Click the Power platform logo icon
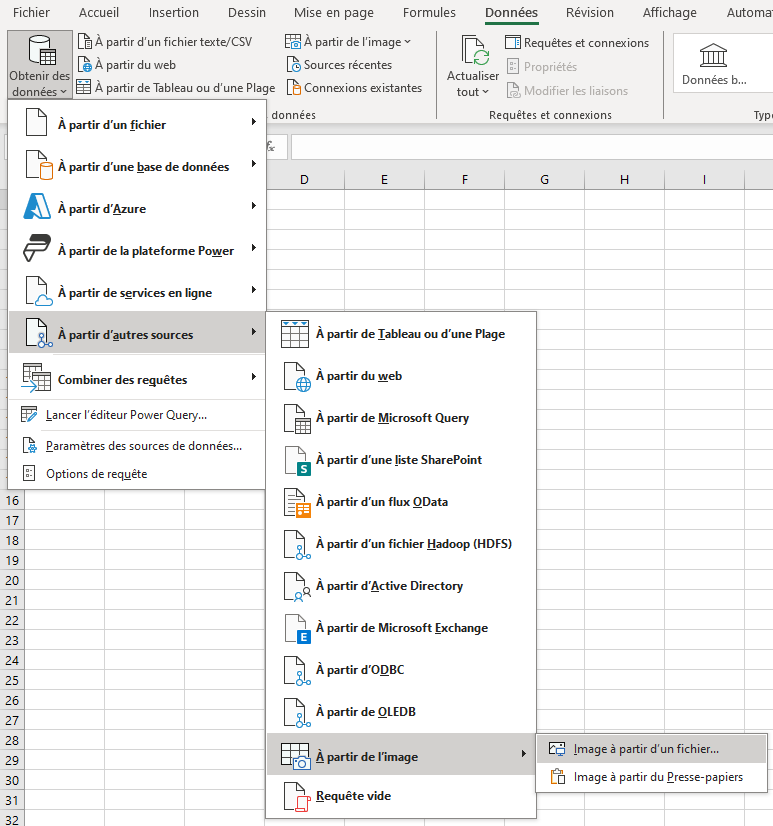The width and height of the screenshot is (773, 826). tap(37, 248)
